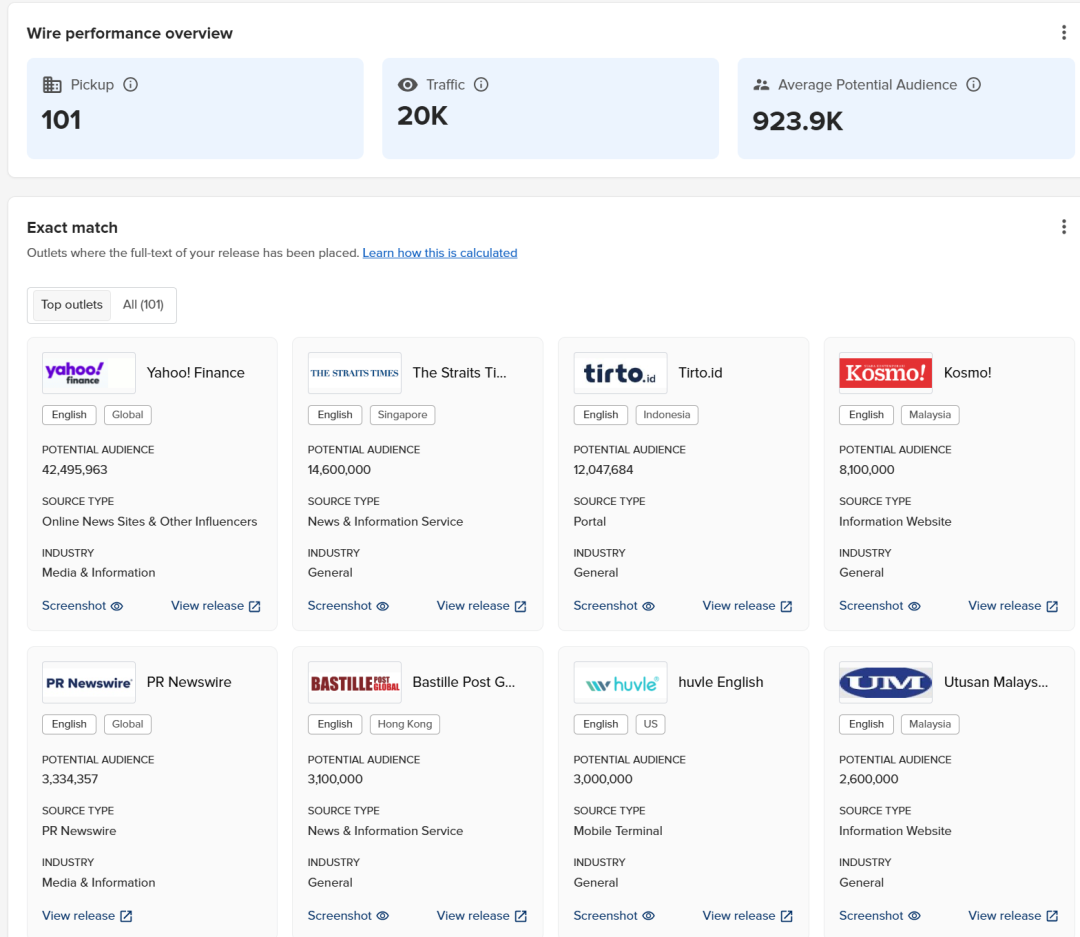The width and height of the screenshot is (1080, 937).
Task: Click the Mobile Terminal source type
Action: coord(618,831)
